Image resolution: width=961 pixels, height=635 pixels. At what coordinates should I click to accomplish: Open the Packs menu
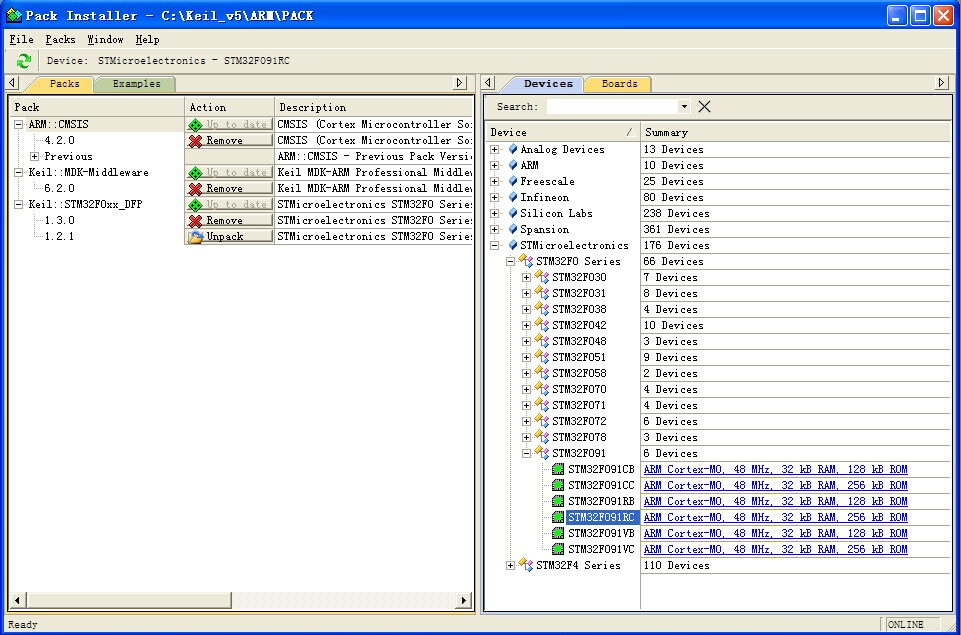click(60, 39)
